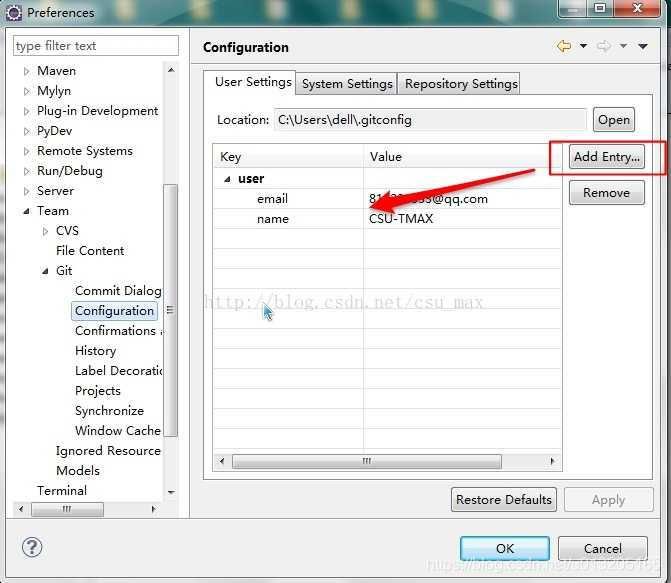Click the Location path field
671x583 pixels.
(430, 120)
